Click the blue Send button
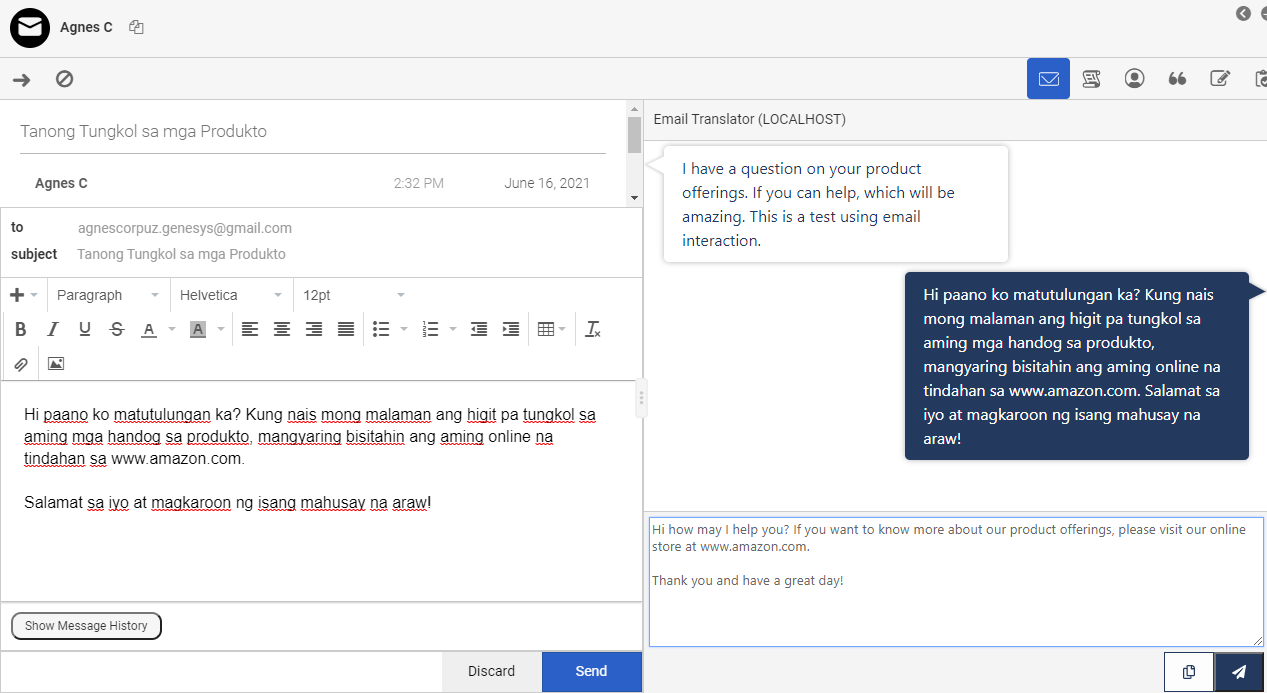Screen dimensions: 1267x693 (x=591, y=671)
